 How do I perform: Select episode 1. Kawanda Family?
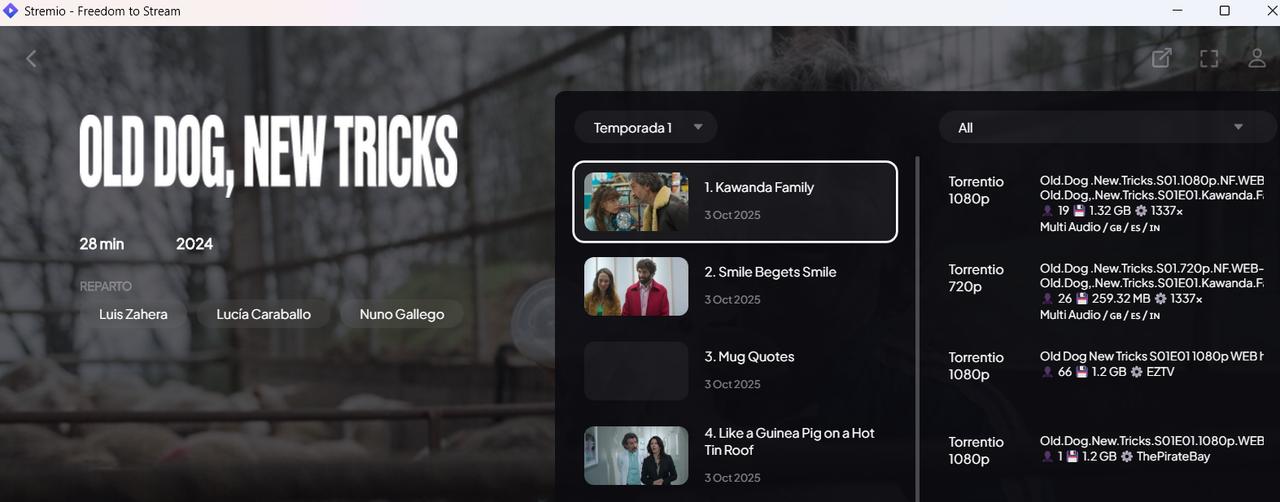735,202
